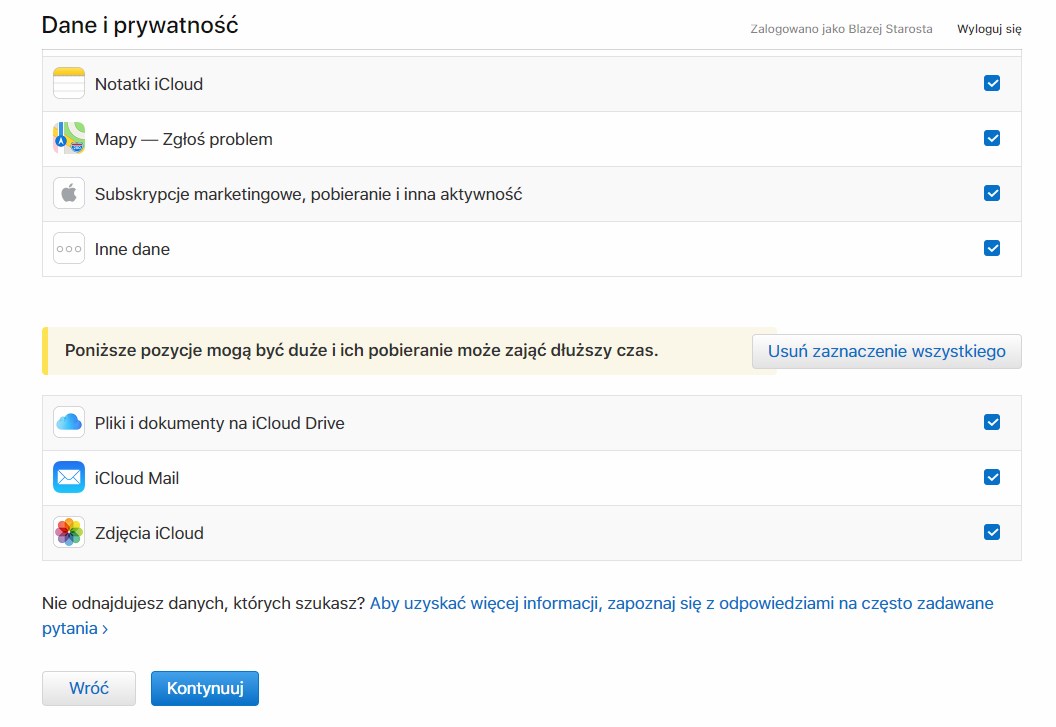Click the iCloud Drive cloud icon
Image resolution: width=1056 pixels, height=727 pixels.
pyautogui.click(x=69, y=422)
